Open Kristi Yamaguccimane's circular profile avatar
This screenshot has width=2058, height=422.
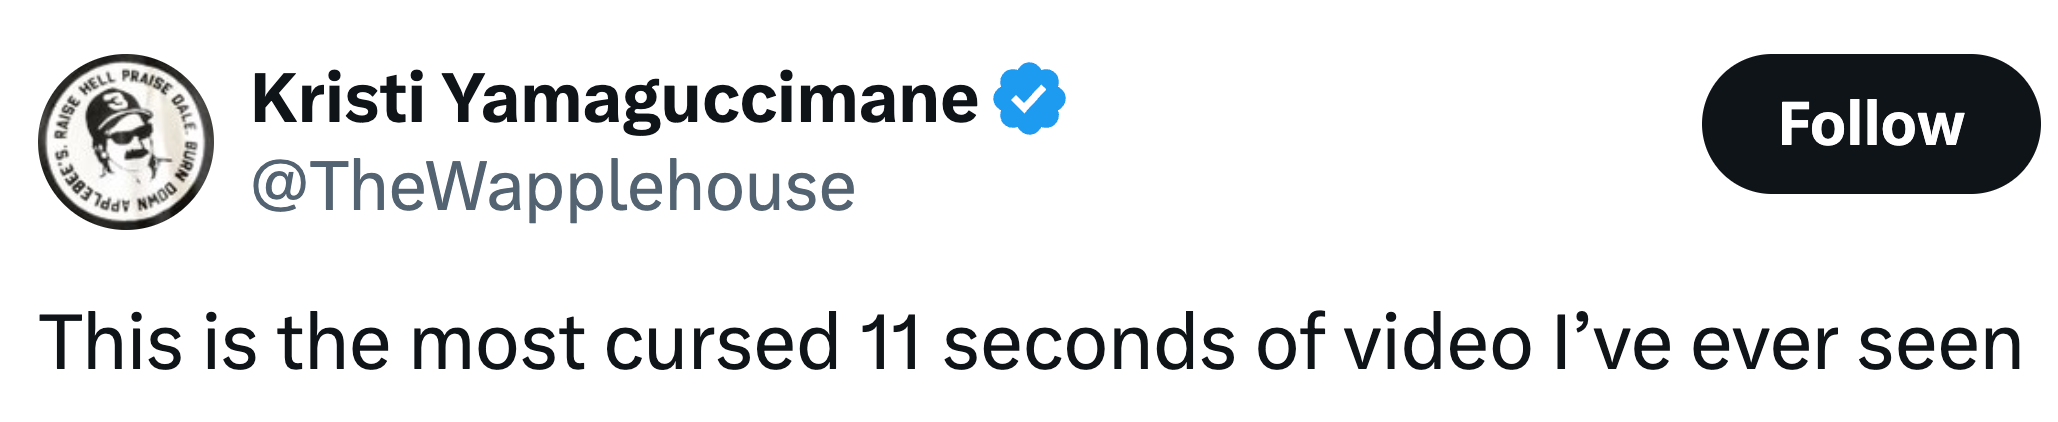point(126,142)
